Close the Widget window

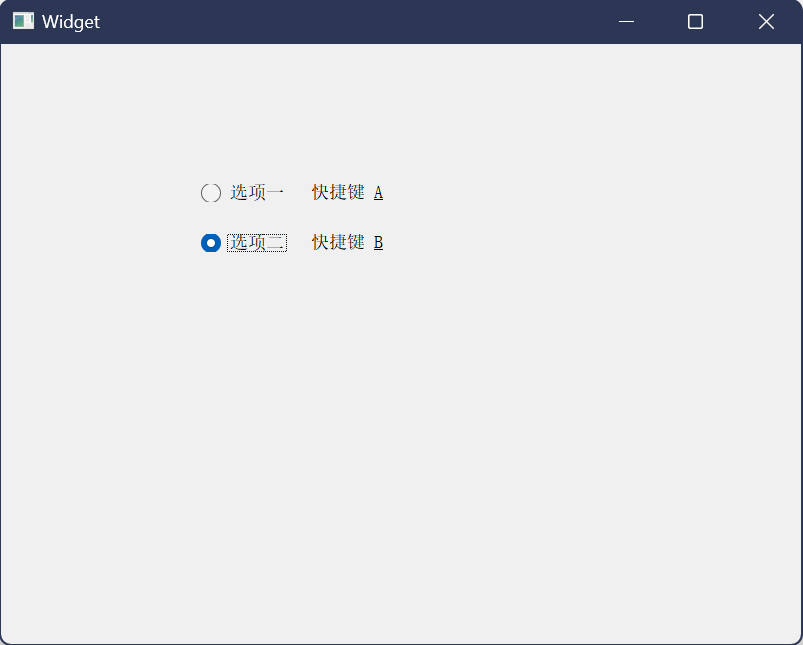click(766, 22)
